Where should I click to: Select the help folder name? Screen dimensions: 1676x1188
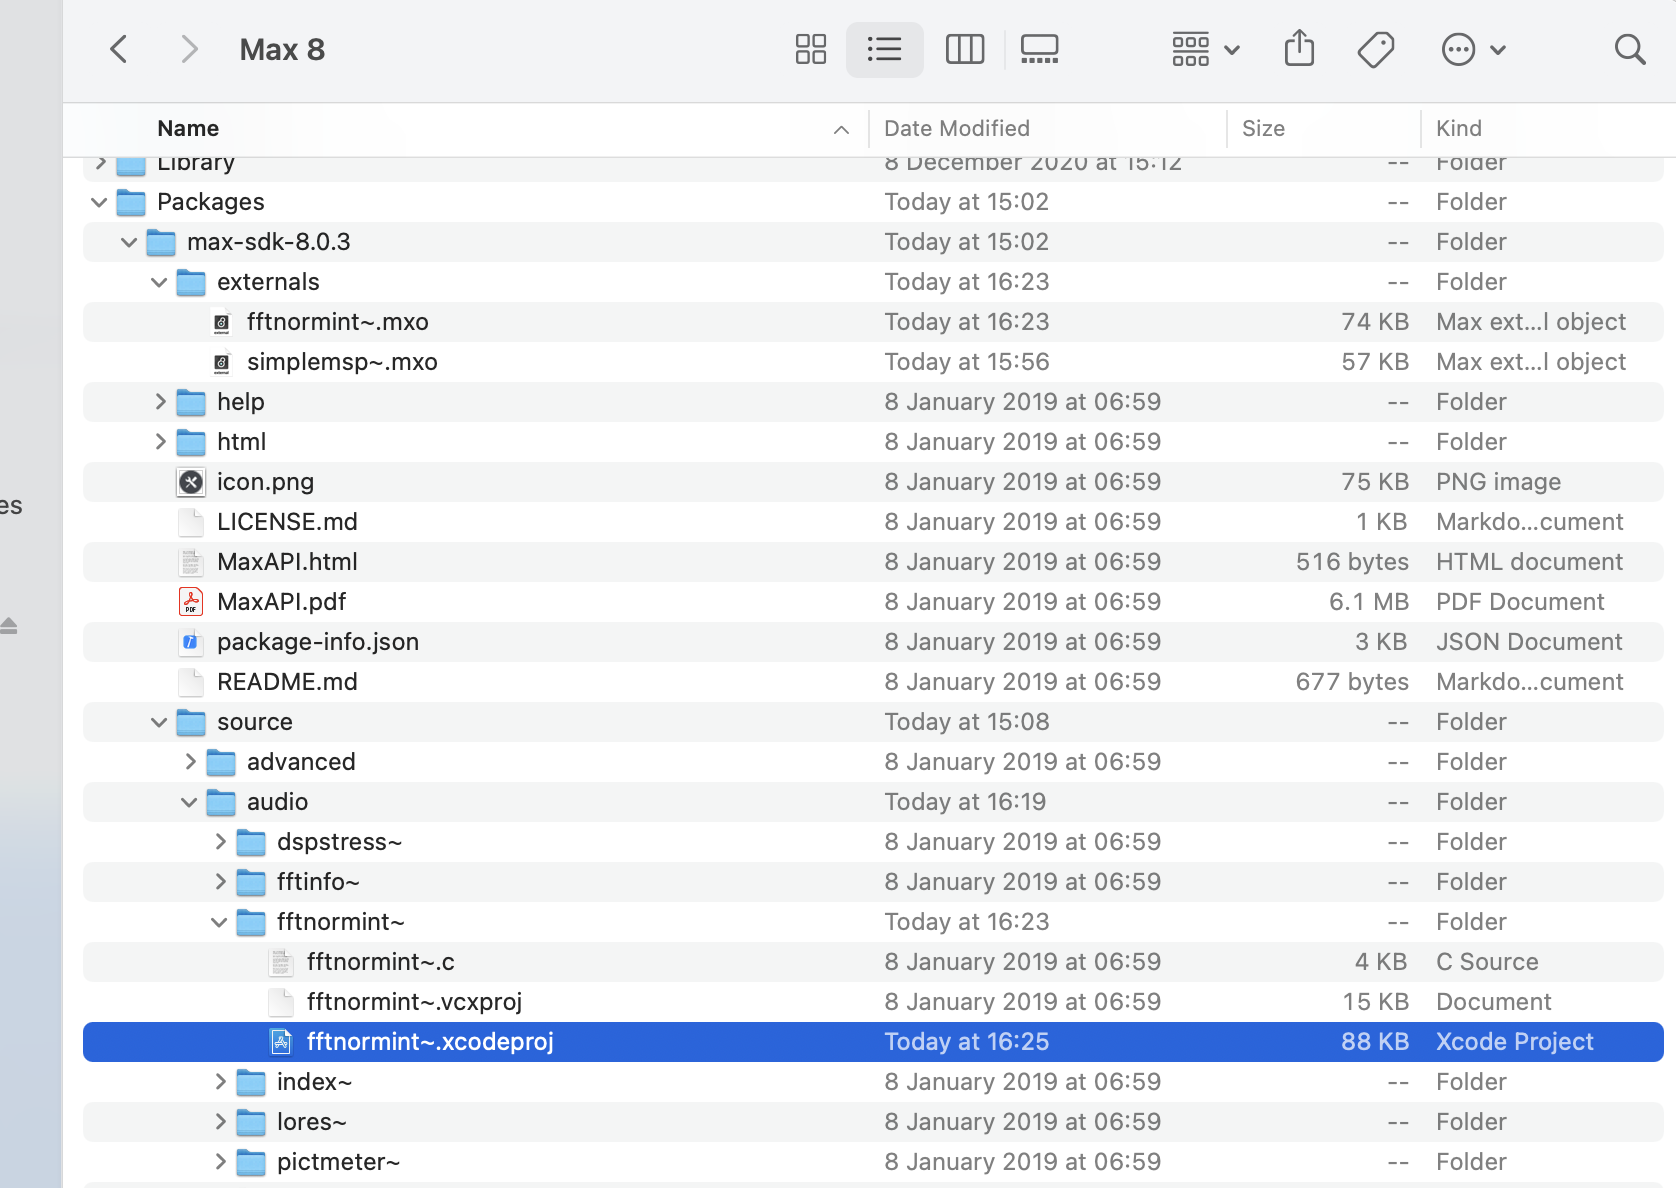coord(241,402)
